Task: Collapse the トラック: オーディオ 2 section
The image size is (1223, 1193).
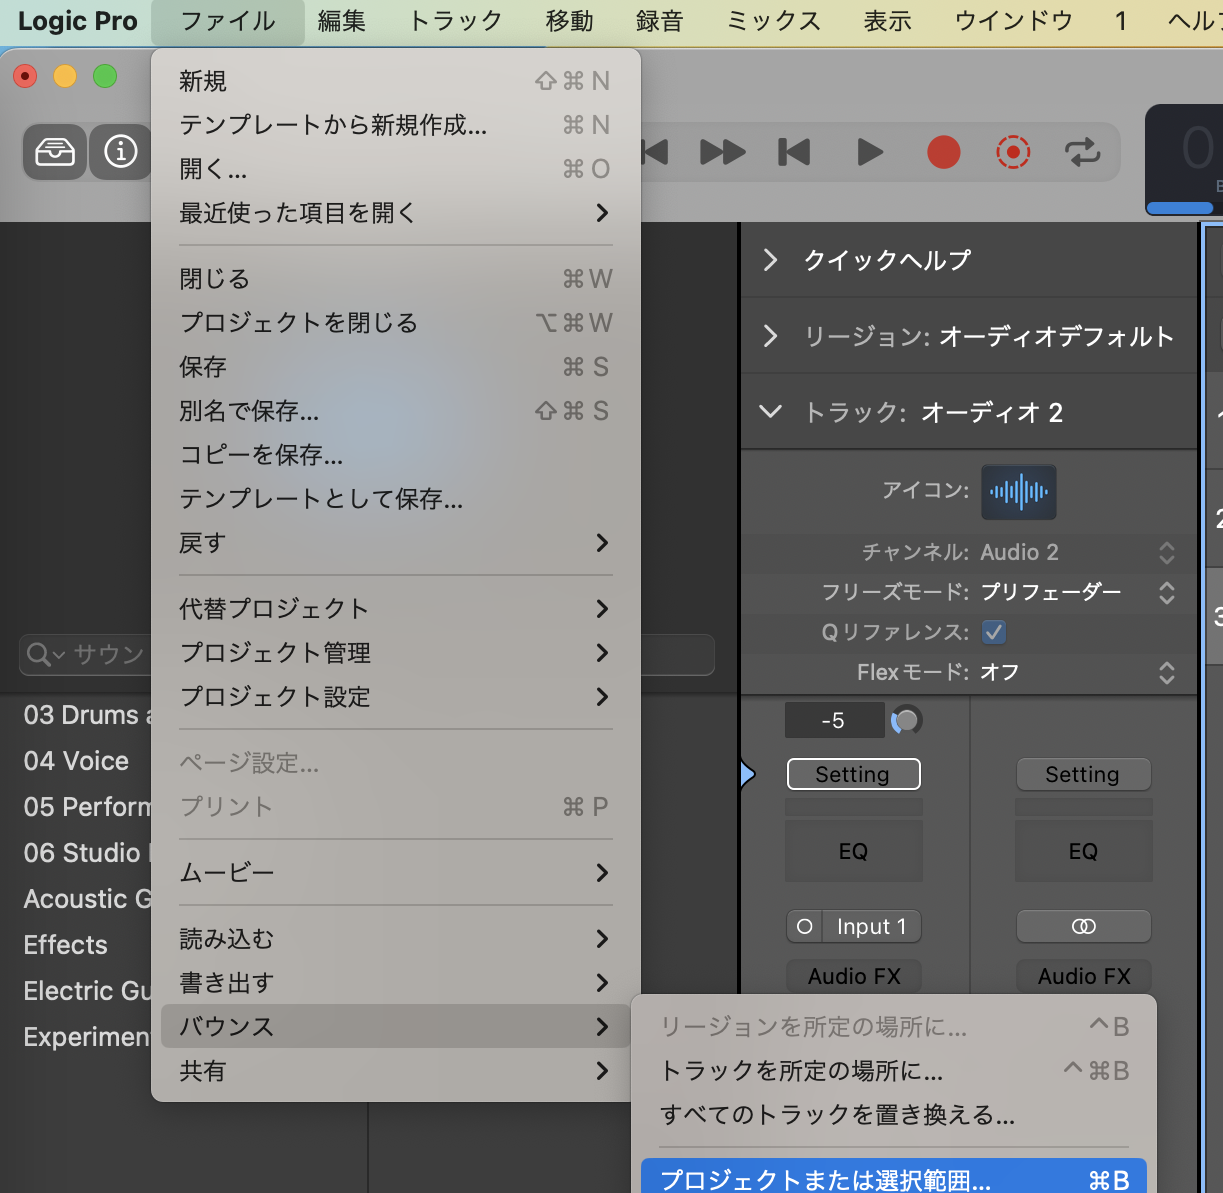Action: (770, 412)
